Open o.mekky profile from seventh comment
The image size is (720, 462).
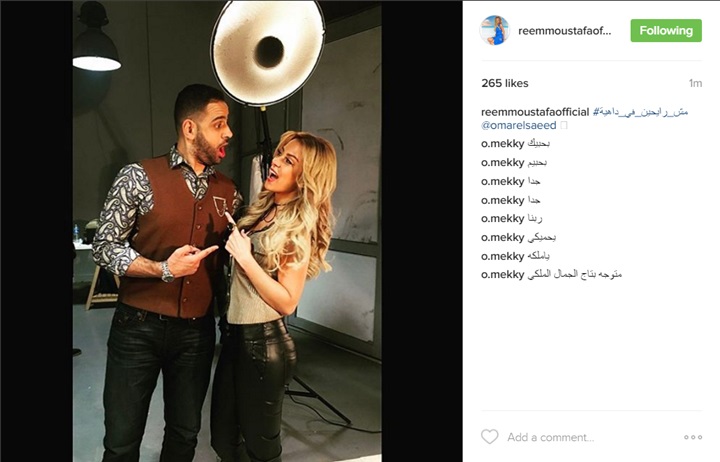pyautogui.click(x=502, y=256)
